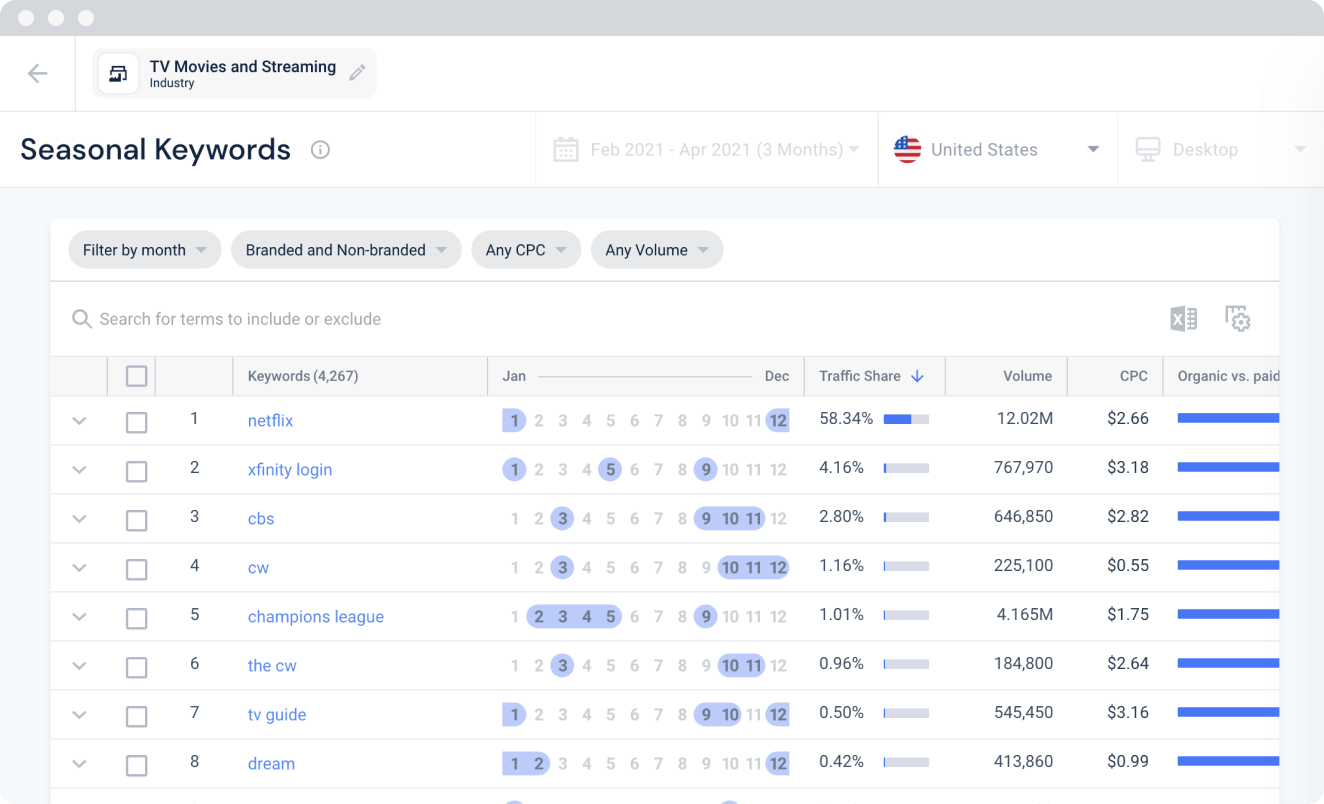This screenshot has height=804, width=1324.
Task: Check the champions league row checkbox
Action: click(137, 618)
